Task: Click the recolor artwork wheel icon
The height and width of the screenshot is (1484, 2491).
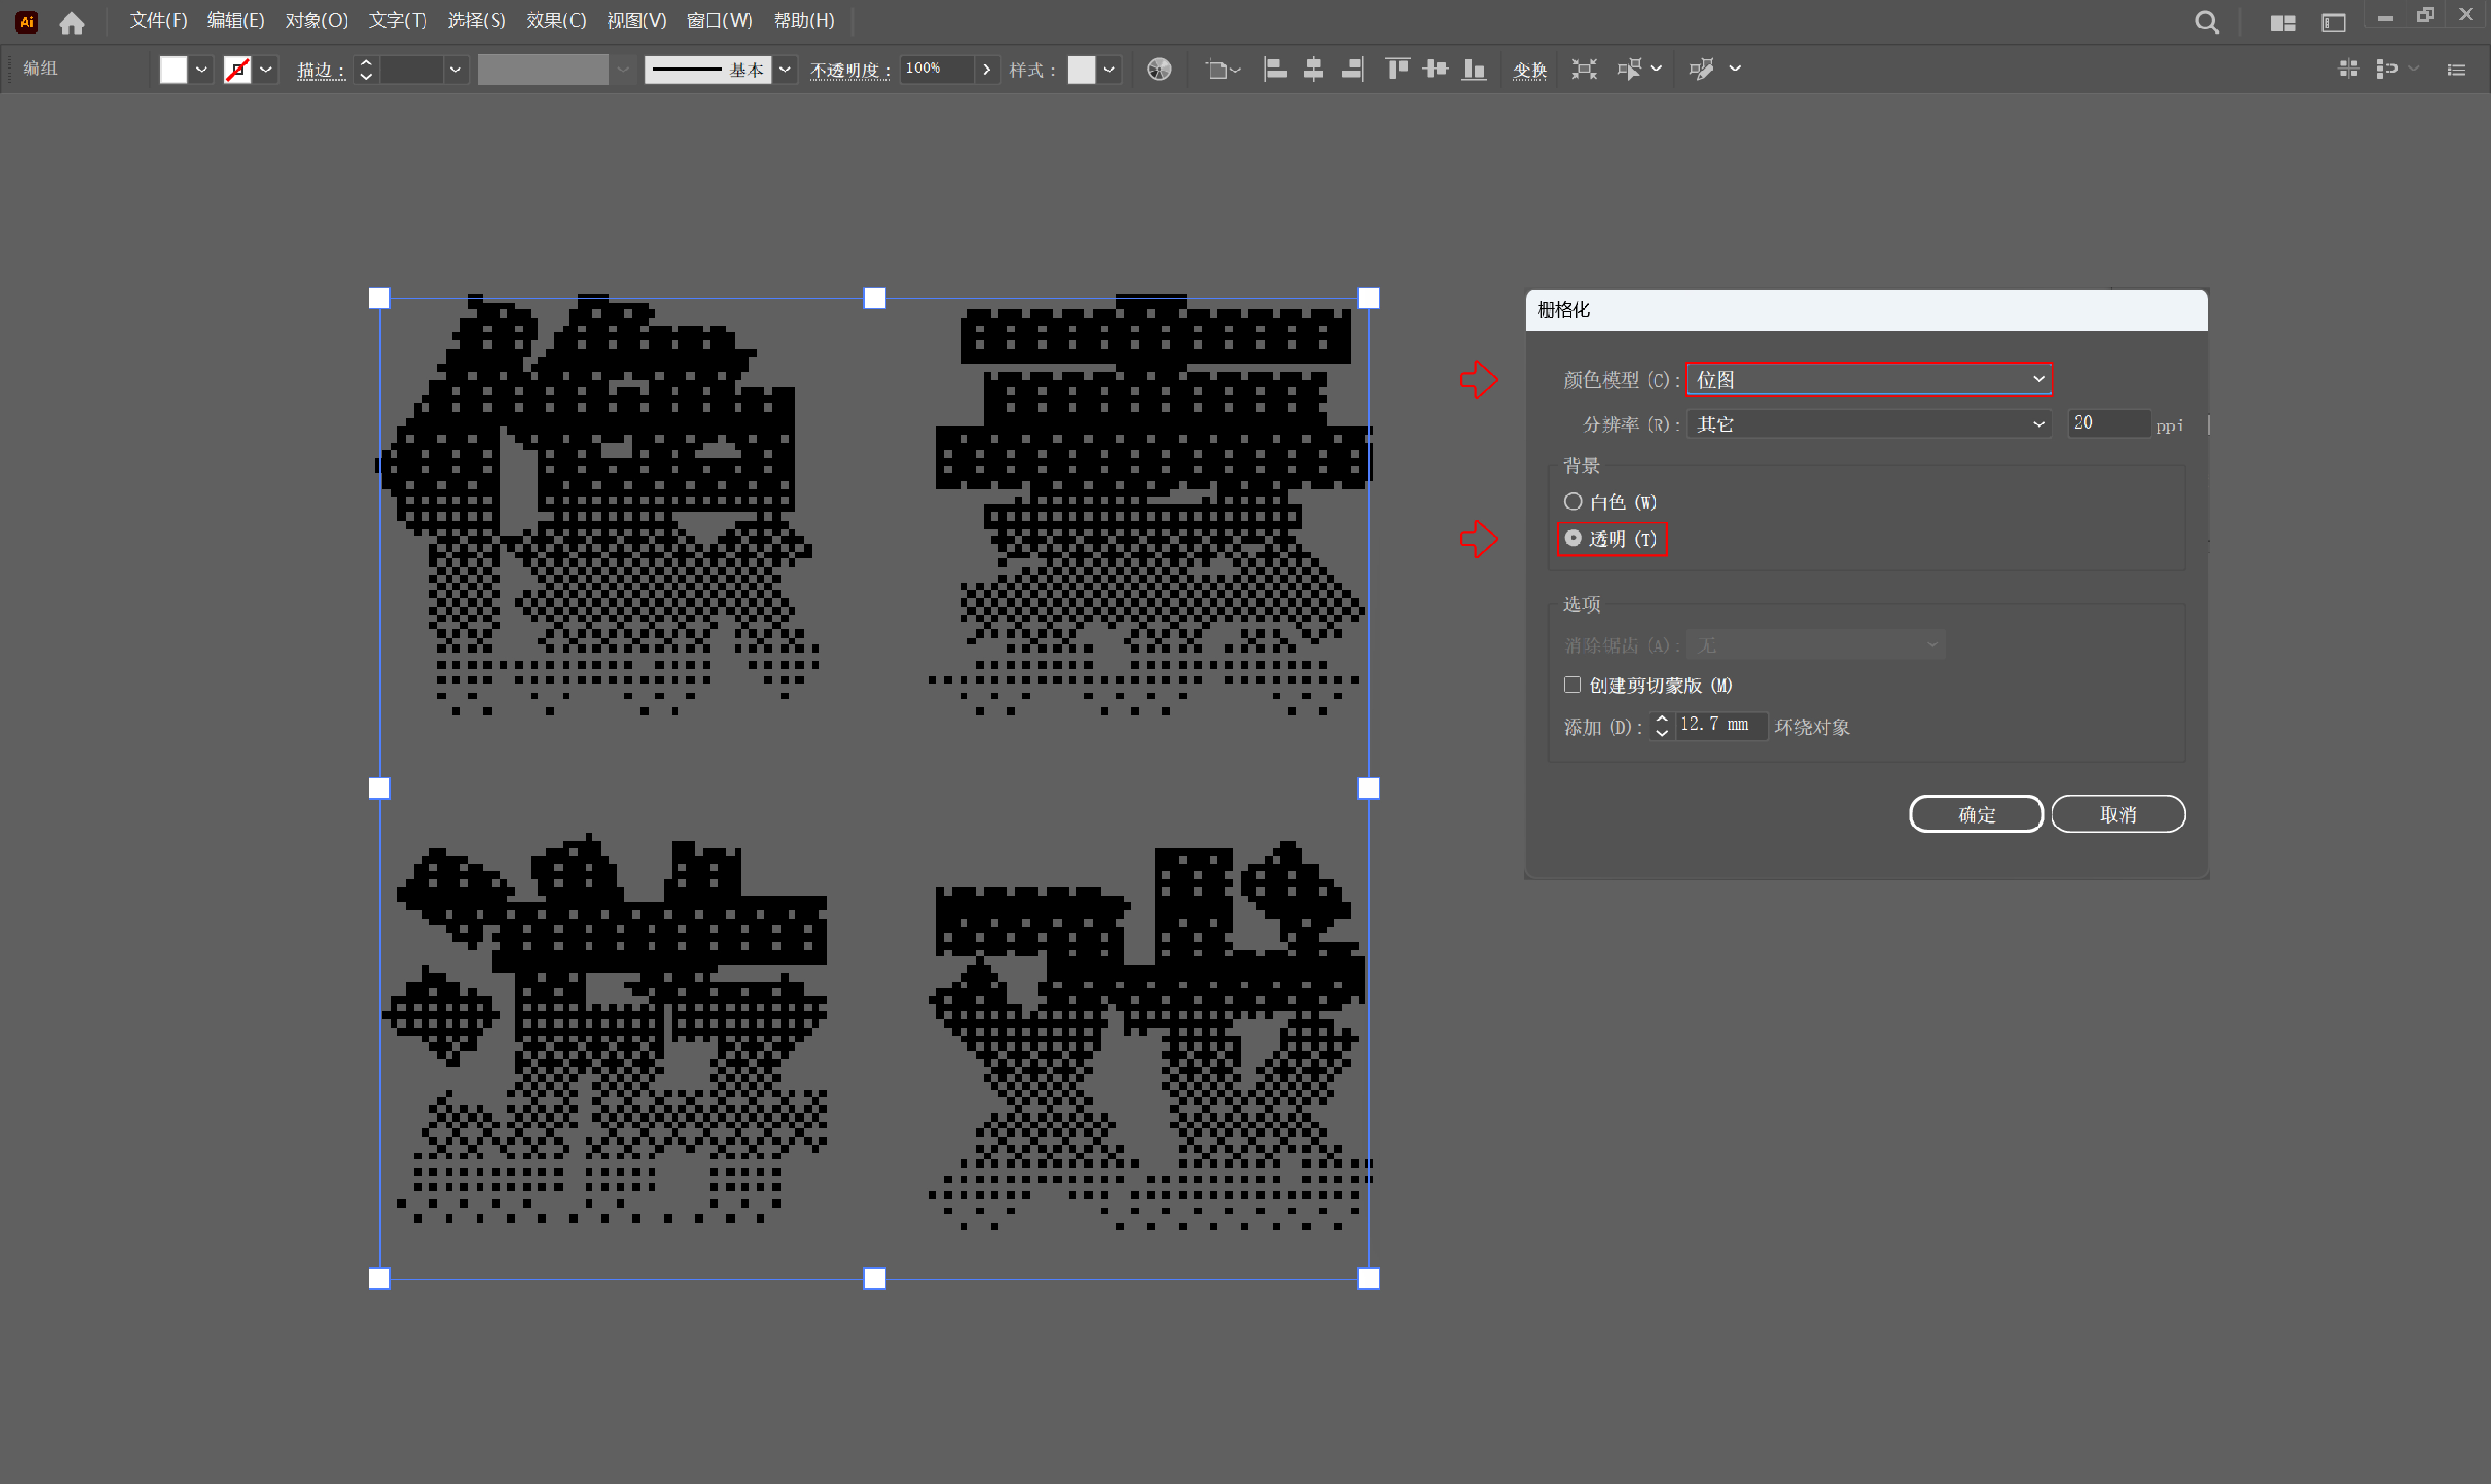Action: [x=1159, y=69]
